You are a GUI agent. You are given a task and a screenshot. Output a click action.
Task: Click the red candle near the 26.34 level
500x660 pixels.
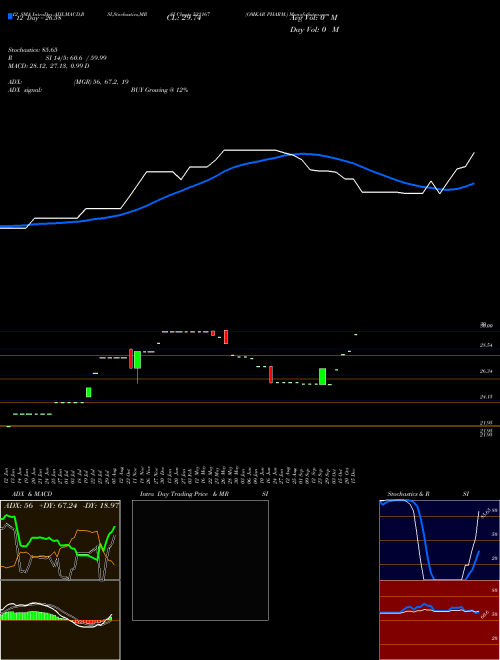(x=271, y=375)
